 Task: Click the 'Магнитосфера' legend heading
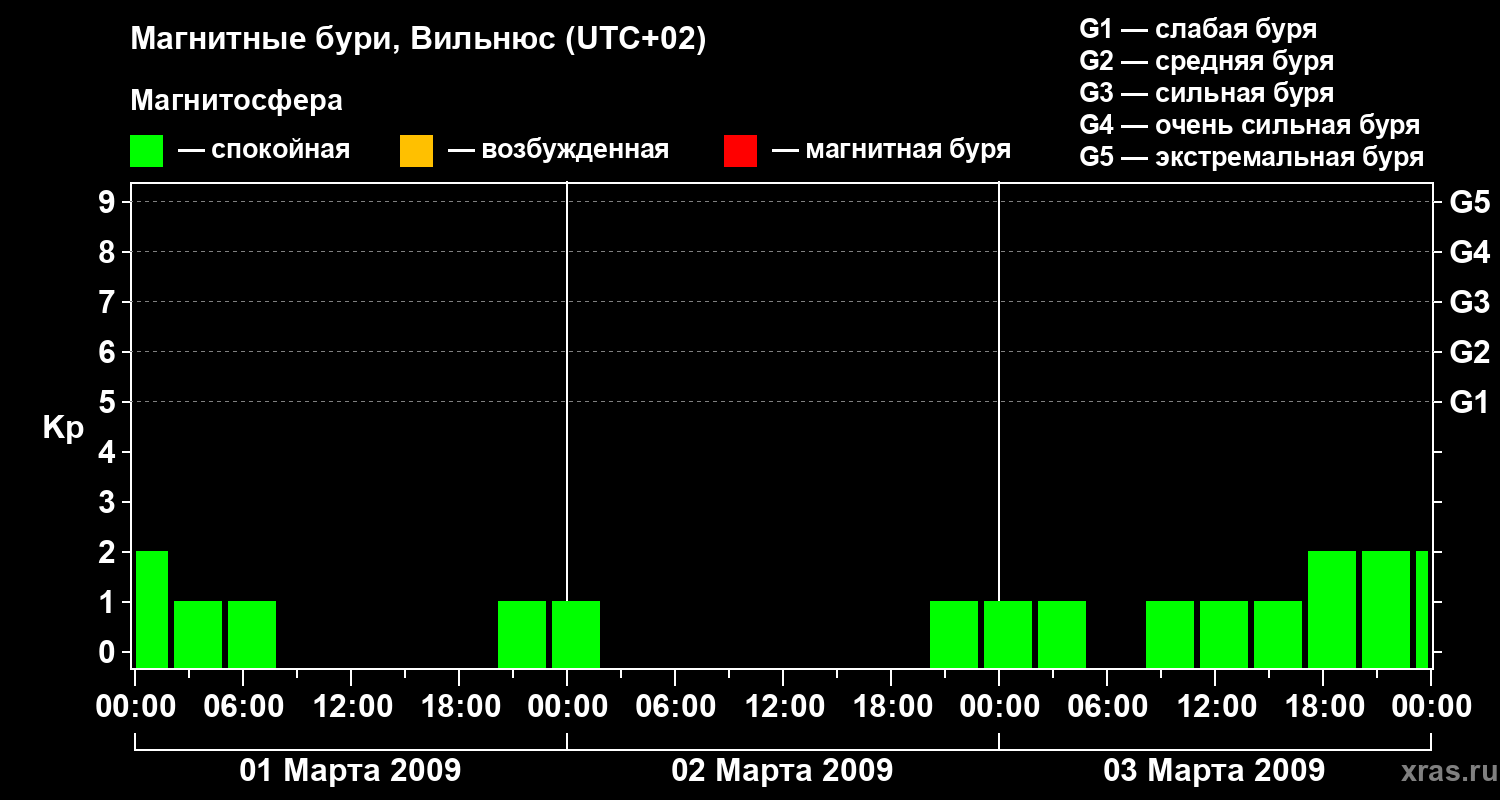(x=236, y=101)
